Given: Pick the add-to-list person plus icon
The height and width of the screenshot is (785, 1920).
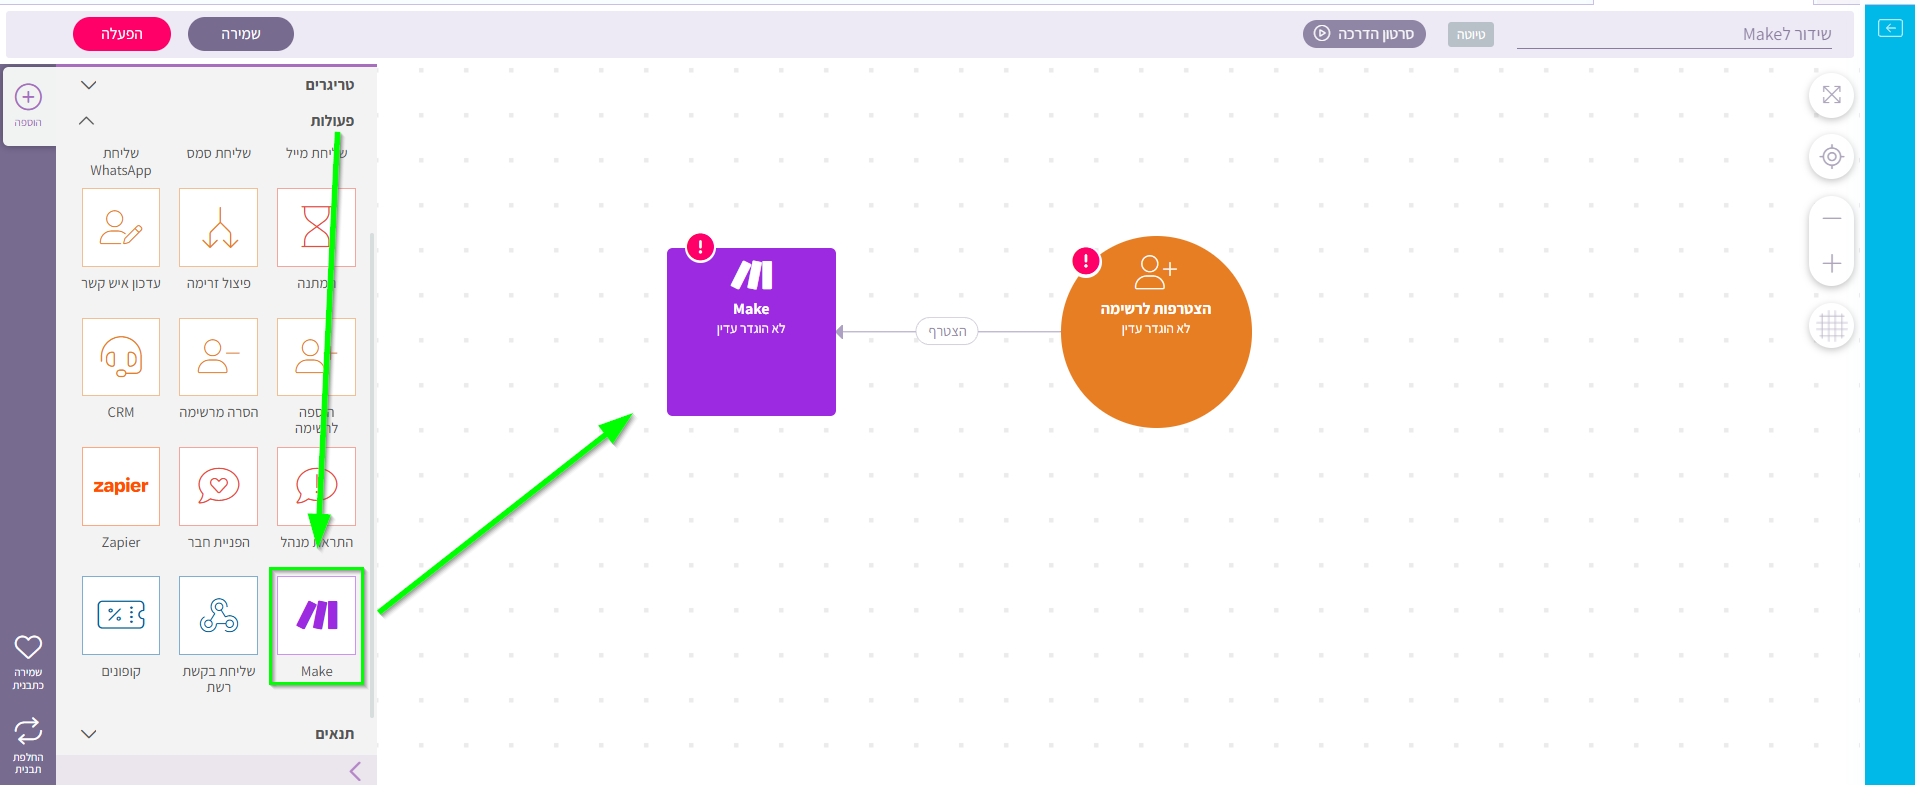Looking at the screenshot, I should (316, 357).
